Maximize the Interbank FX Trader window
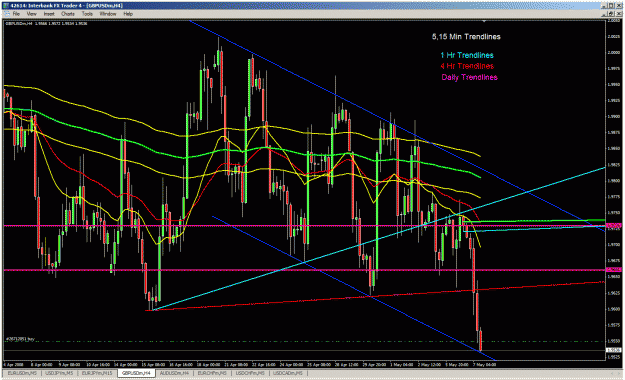 (612, 6)
